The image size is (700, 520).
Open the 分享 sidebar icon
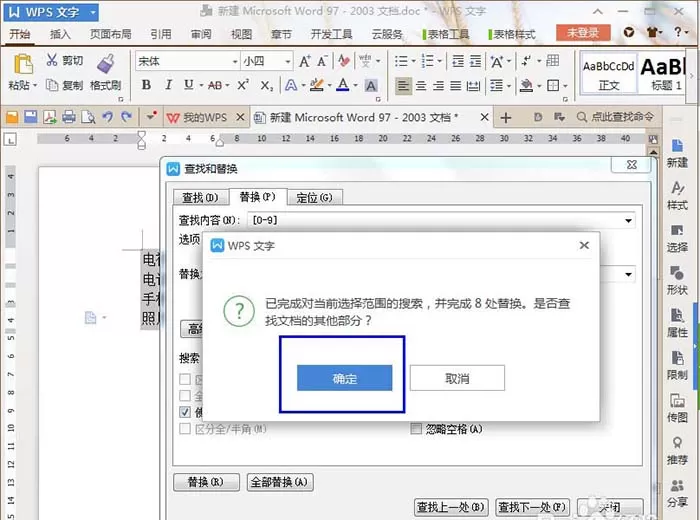(677, 494)
